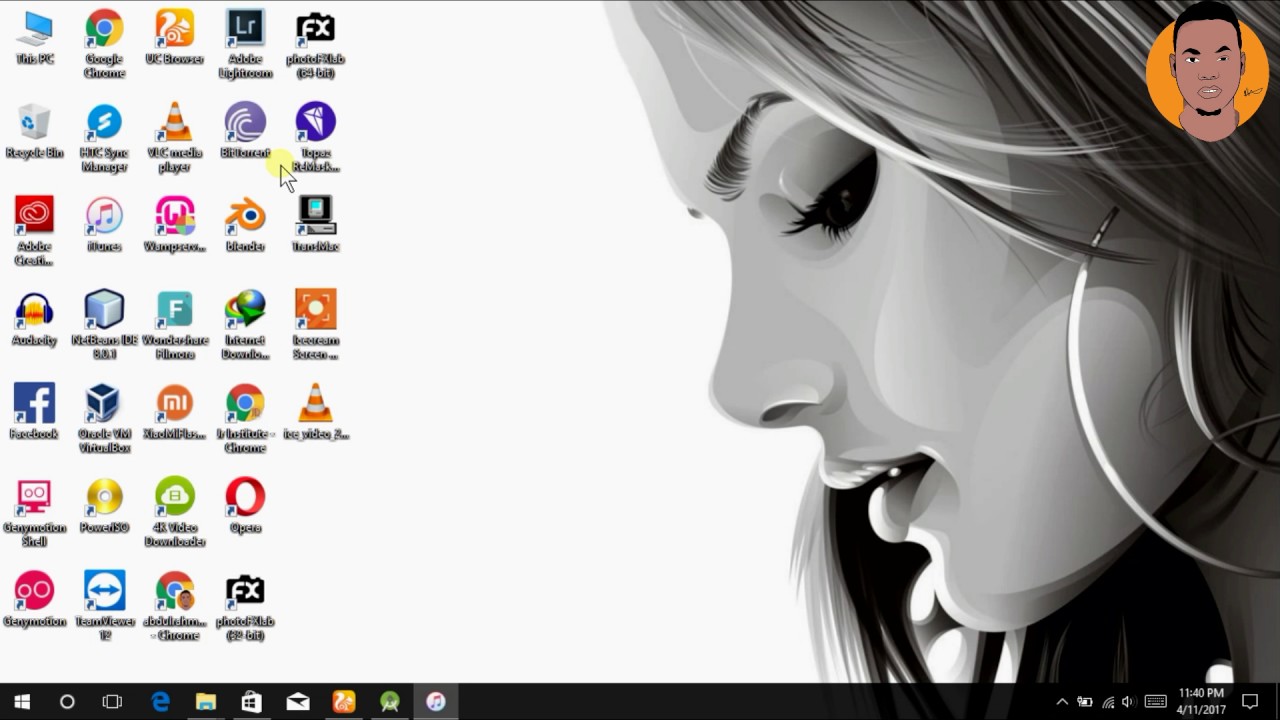Select BitTorrent desktop icon
This screenshot has width=1280, height=720.
[245, 131]
